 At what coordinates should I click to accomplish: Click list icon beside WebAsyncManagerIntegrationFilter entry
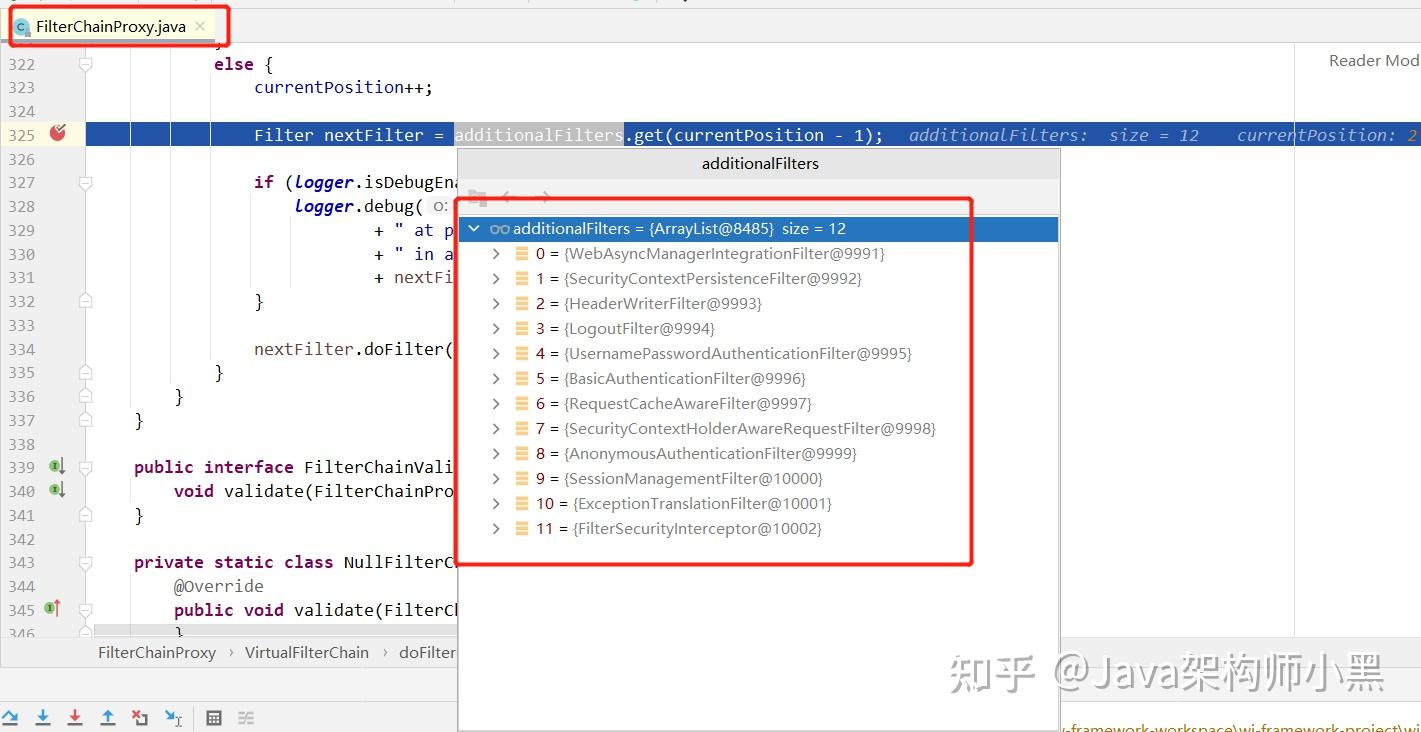(x=521, y=254)
